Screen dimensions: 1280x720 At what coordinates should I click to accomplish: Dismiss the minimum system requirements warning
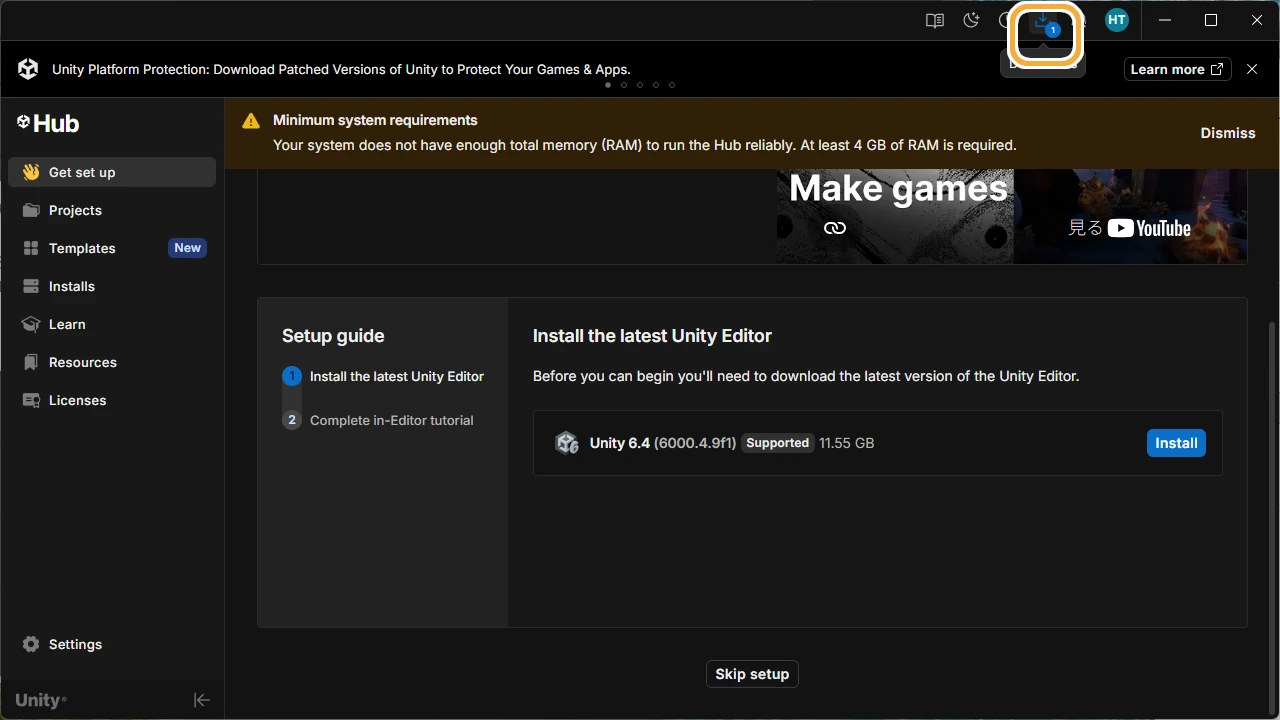[x=1228, y=133]
